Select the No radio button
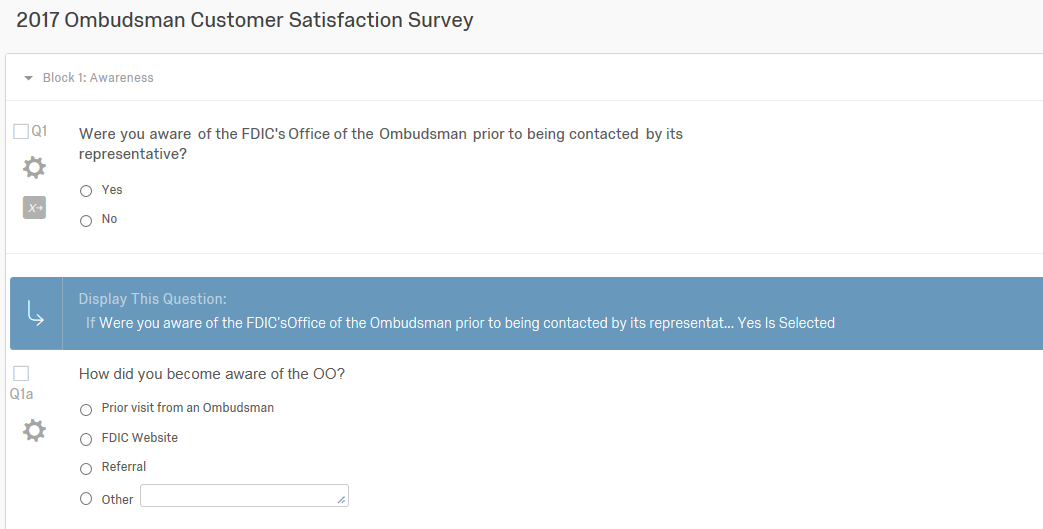Viewport: 1043px width, 529px height. tap(86, 220)
